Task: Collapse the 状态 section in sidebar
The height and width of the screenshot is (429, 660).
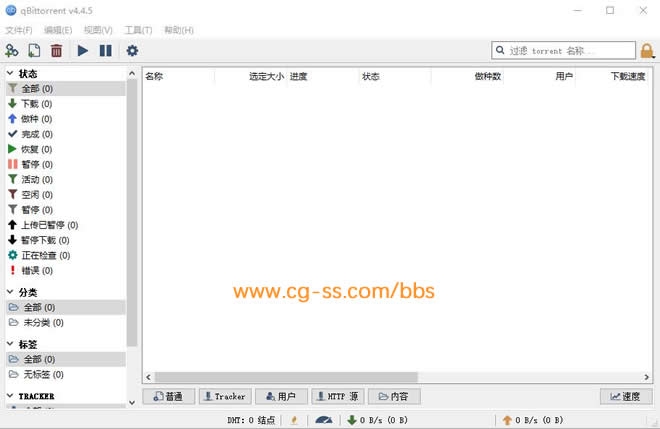Action: pyautogui.click(x=11, y=74)
